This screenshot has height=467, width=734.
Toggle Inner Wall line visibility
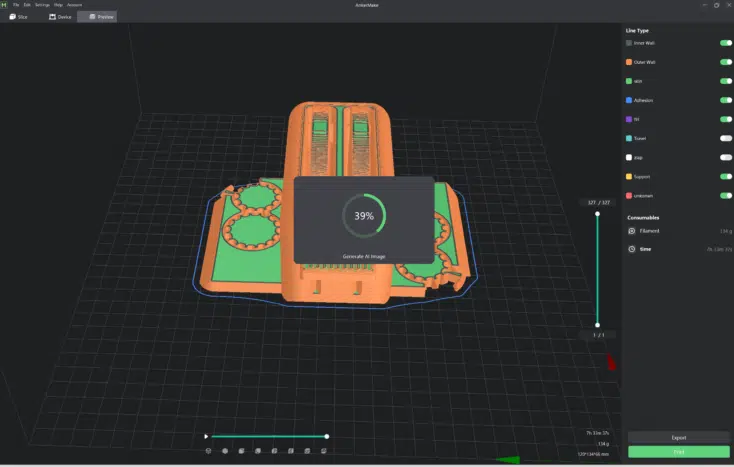725,43
